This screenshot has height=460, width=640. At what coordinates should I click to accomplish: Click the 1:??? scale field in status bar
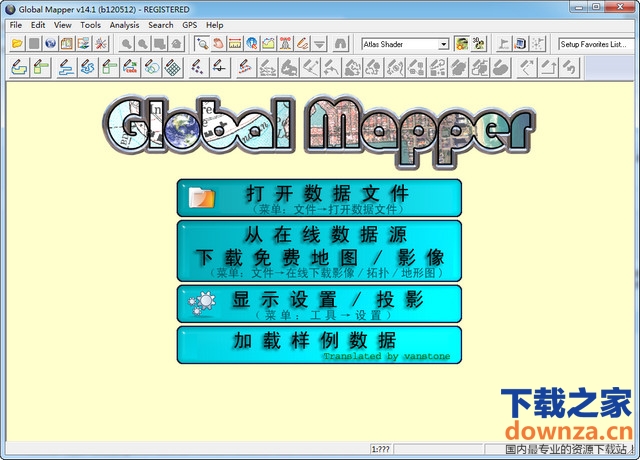click(380, 449)
